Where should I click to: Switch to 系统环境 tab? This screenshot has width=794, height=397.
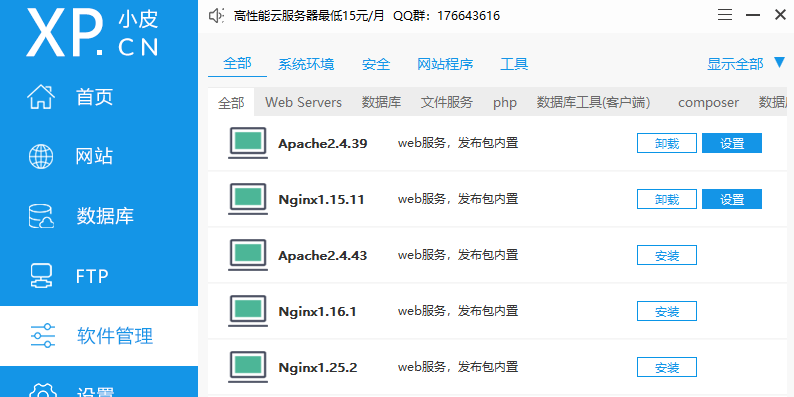(x=306, y=64)
